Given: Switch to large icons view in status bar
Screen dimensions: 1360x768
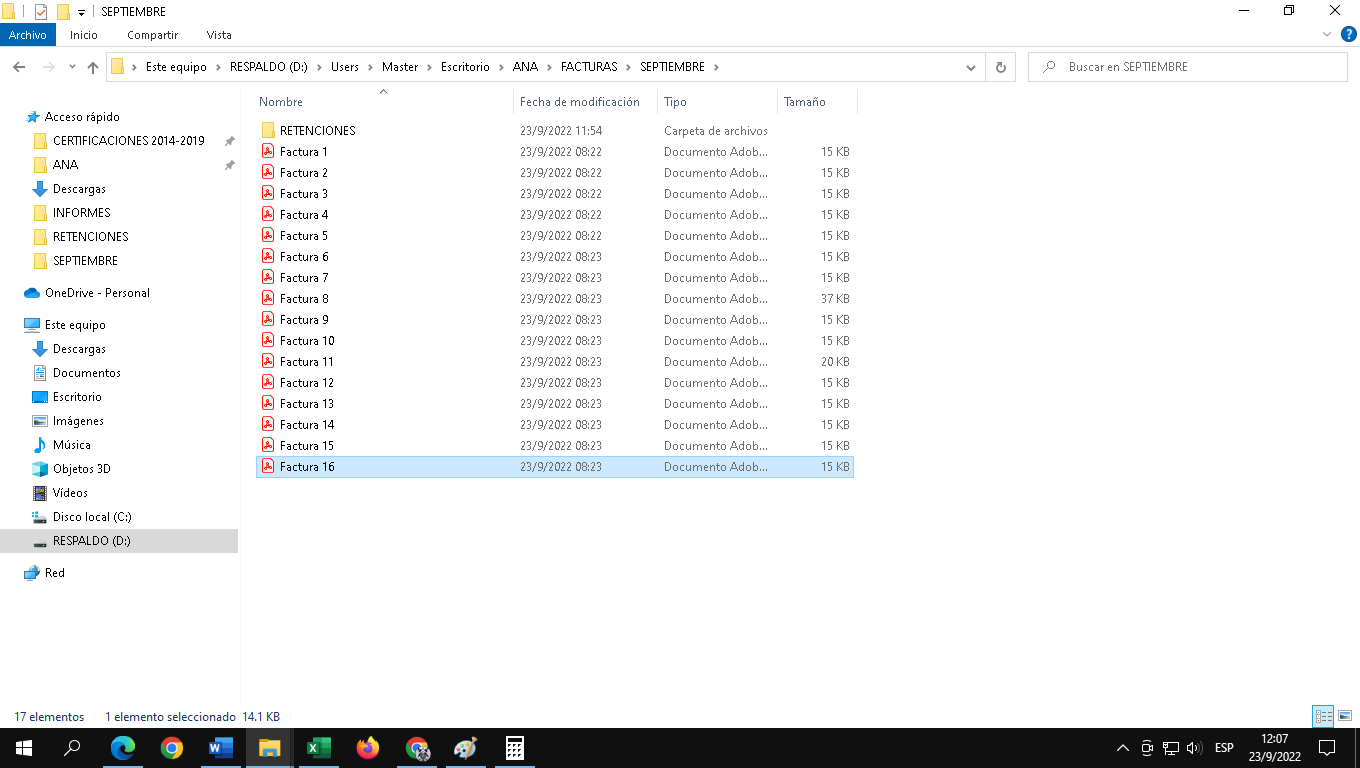Looking at the screenshot, I should 1344,716.
